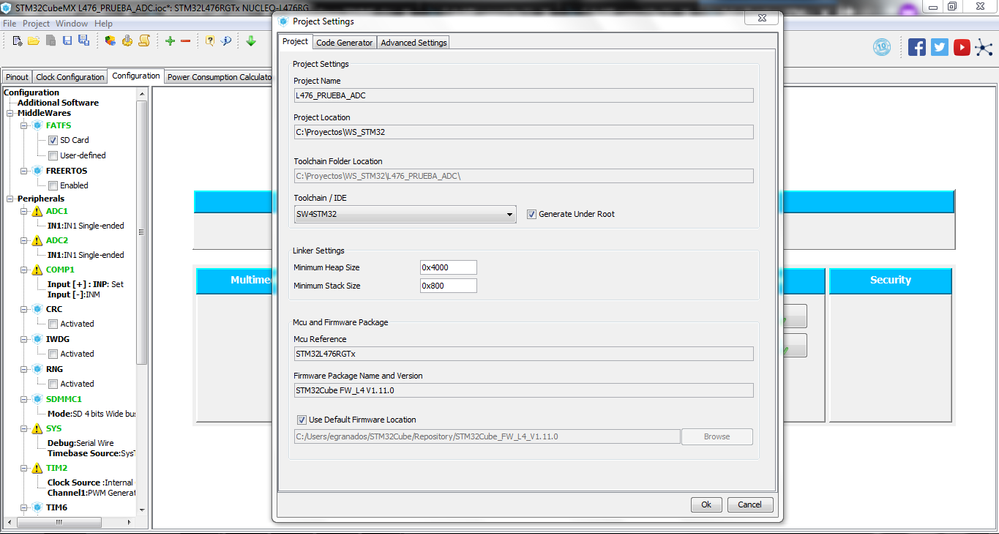
Task: Click the Minimum Stack Size field
Action: tap(448, 286)
